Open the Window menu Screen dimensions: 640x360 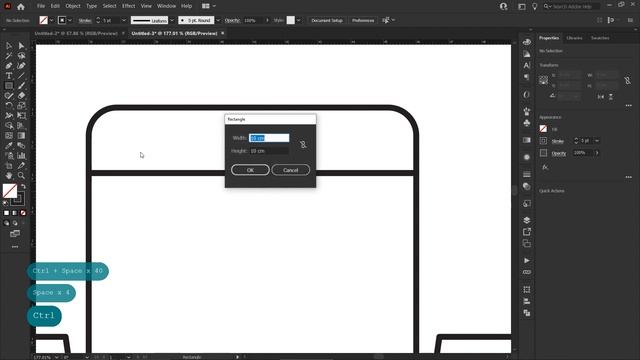pyautogui.click(x=167, y=6)
